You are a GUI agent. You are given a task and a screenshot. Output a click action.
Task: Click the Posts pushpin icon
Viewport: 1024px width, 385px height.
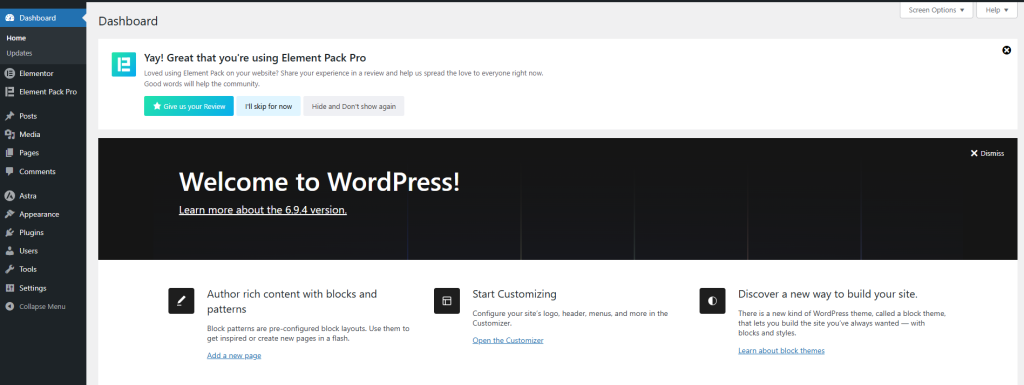point(9,116)
